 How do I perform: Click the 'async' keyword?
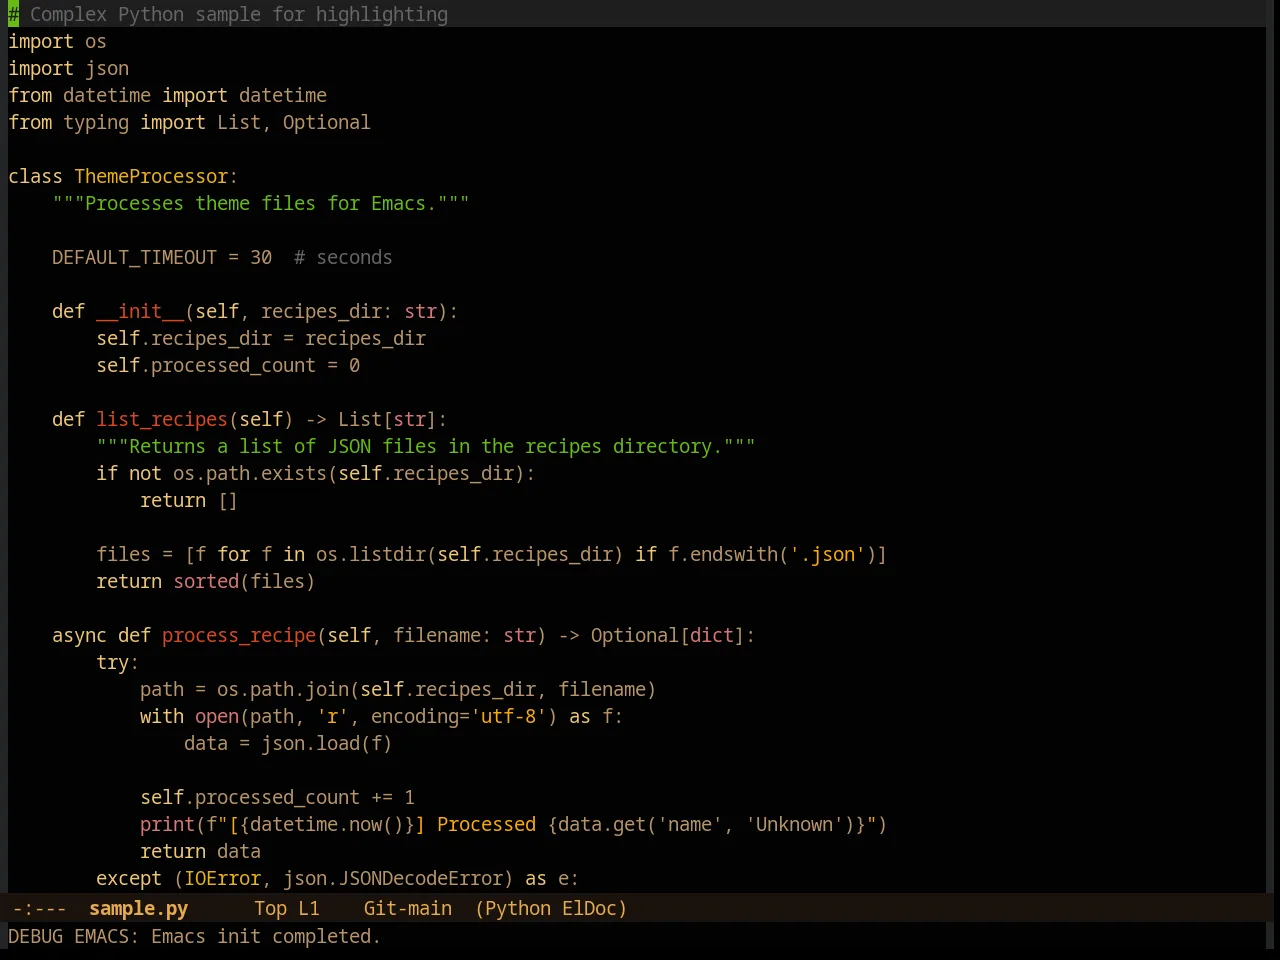point(79,635)
